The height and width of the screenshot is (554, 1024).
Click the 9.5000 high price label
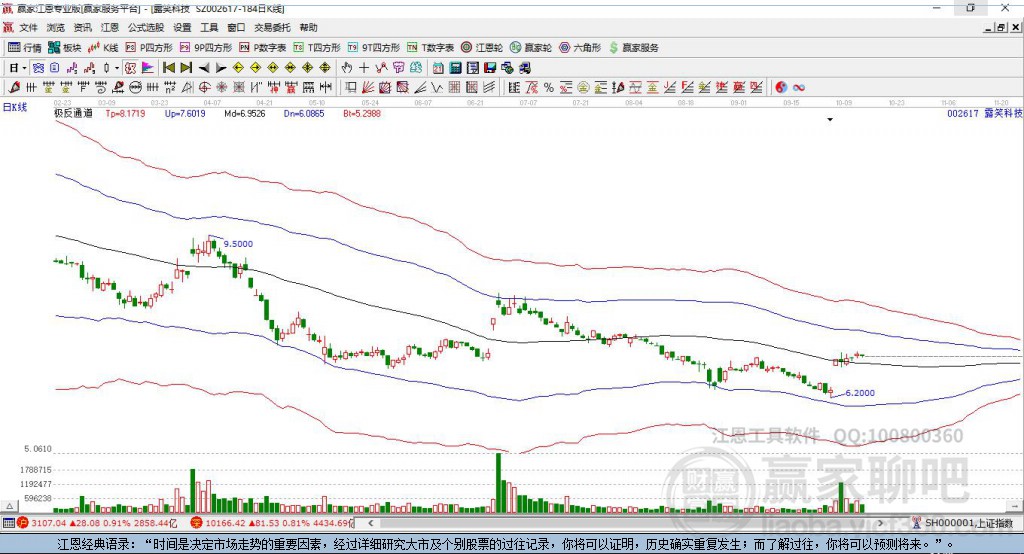[238, 244]
